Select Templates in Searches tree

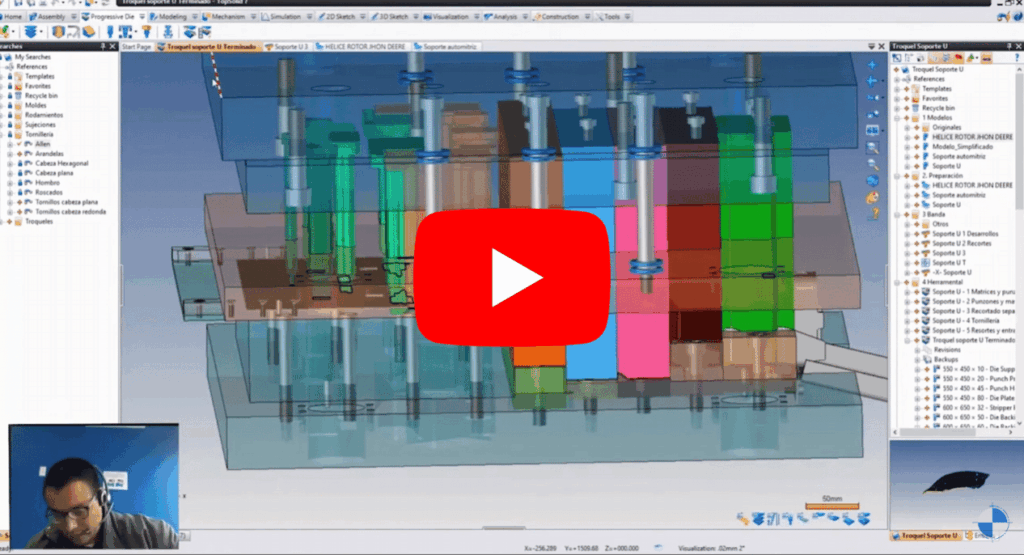pyautogui.click(x=39, y=76)
